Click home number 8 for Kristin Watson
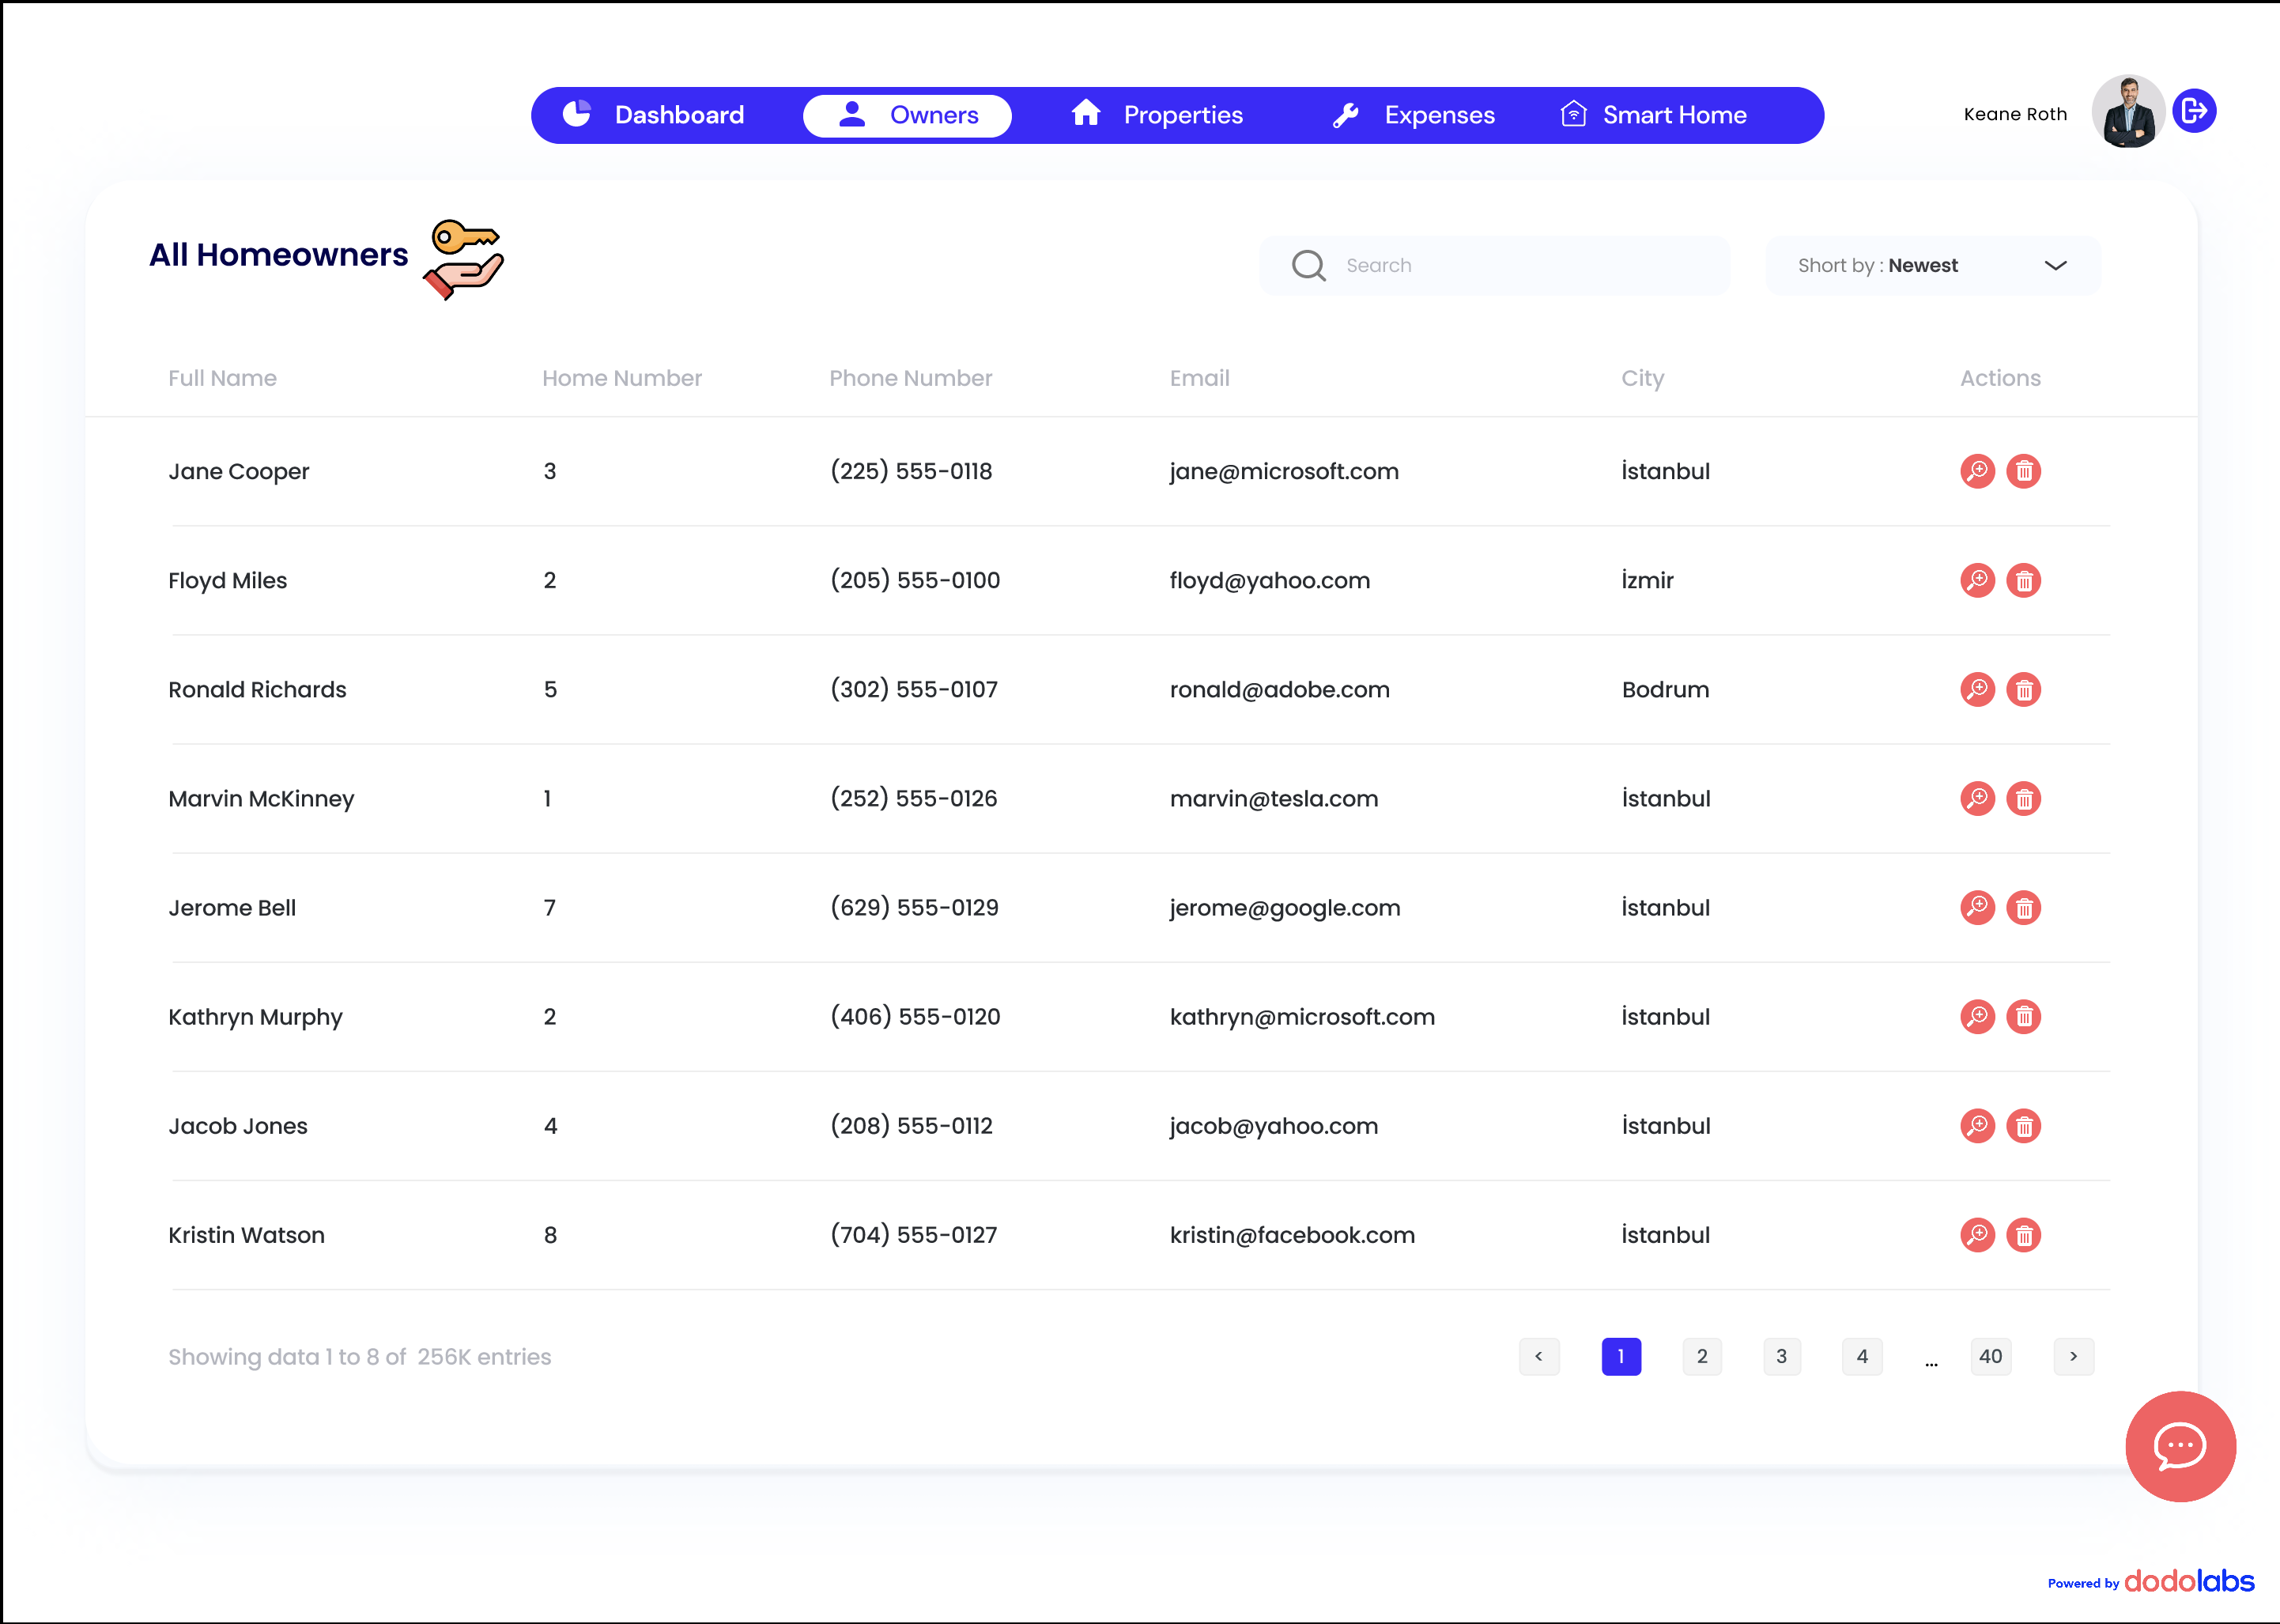This screenshot has width=2280, height=1624. pyautogui.click(x=550, y=1234)
